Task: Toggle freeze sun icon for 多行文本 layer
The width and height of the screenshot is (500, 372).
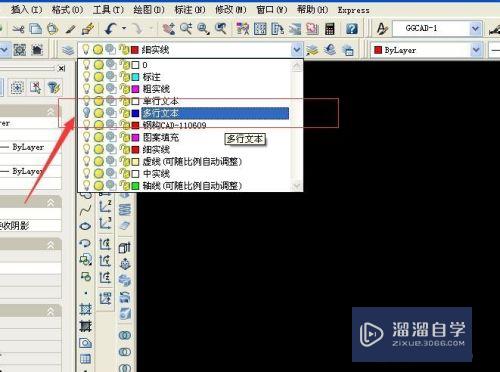Action: coord(98,113)
